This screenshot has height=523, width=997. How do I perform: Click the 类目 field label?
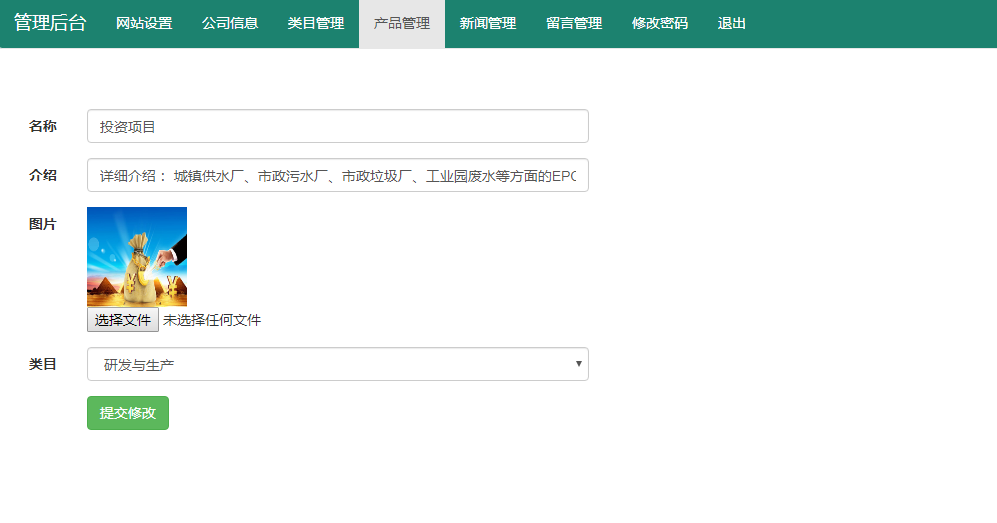(43, 364)
